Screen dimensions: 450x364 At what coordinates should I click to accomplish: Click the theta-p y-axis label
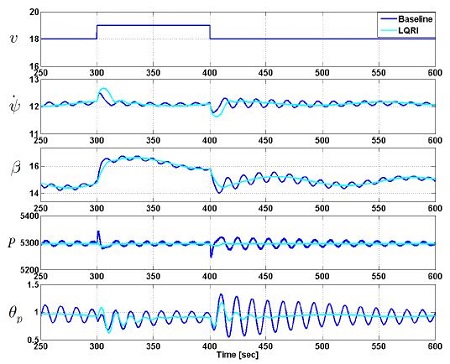pyautogui.click(x=16, y=313)
